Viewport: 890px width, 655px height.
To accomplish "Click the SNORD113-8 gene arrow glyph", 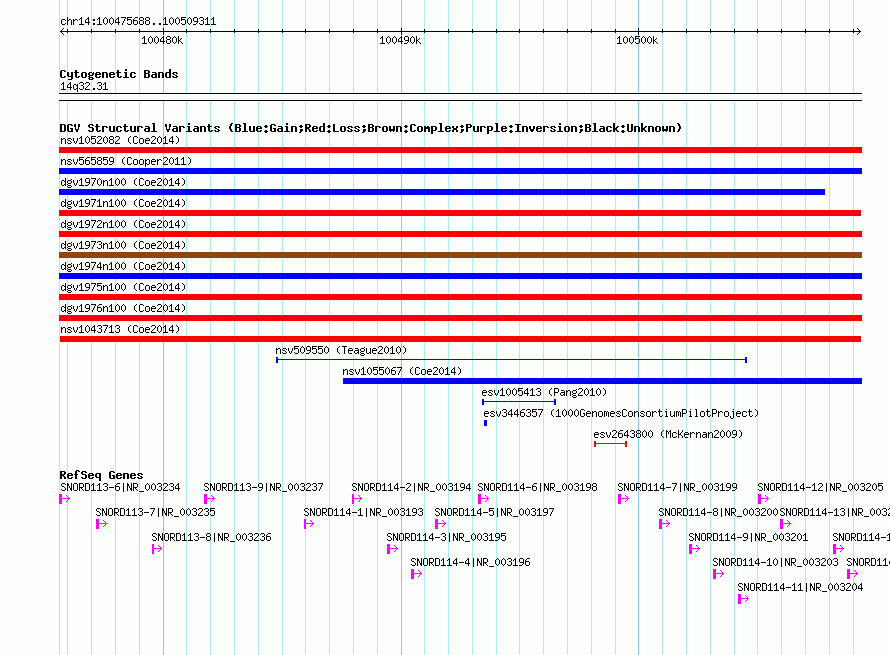I will pos(157,549).
